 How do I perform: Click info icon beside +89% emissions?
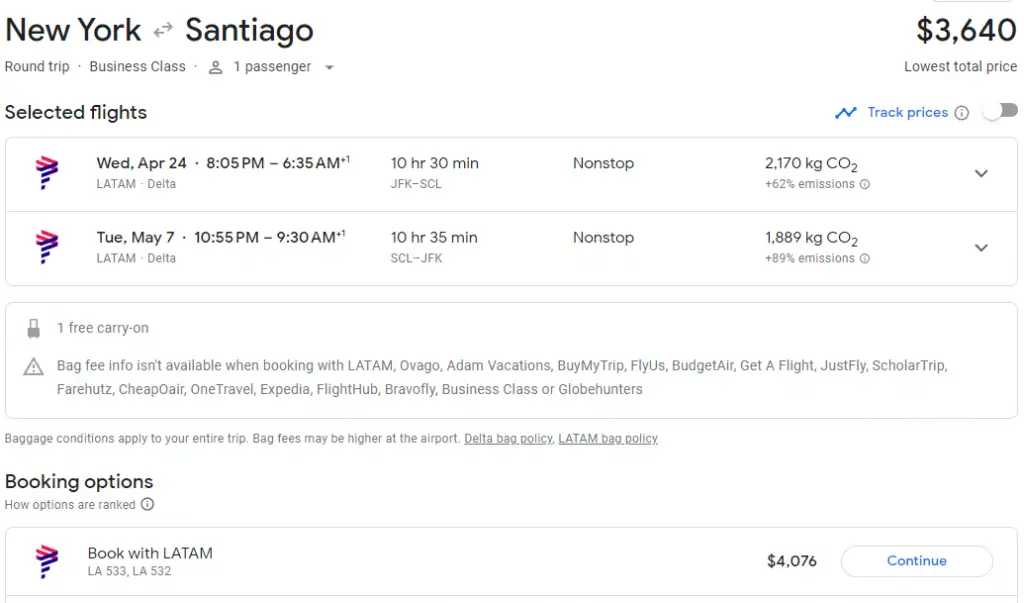pos(865,258)
